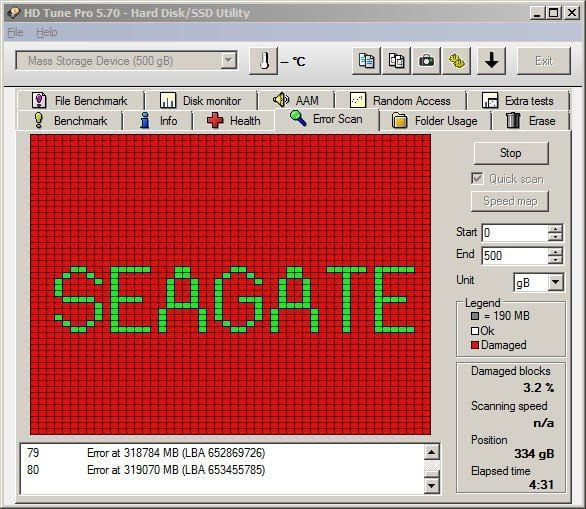Open the Help menu
This screenshot has width=586, height=509.
coord(47,33)
